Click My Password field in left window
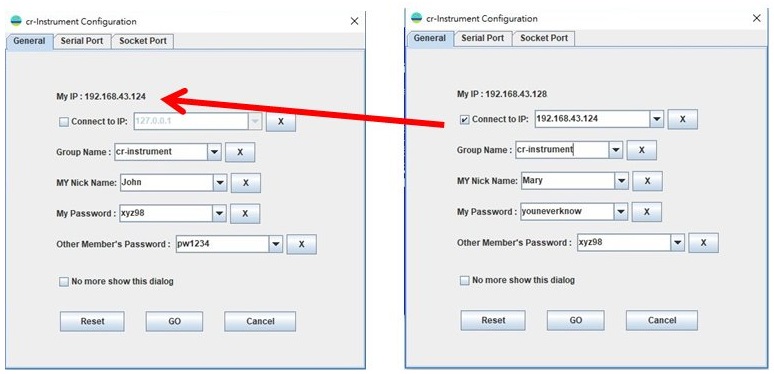This screenshot has height=374, width=774. pyautogui.click(x=166, y=214)
